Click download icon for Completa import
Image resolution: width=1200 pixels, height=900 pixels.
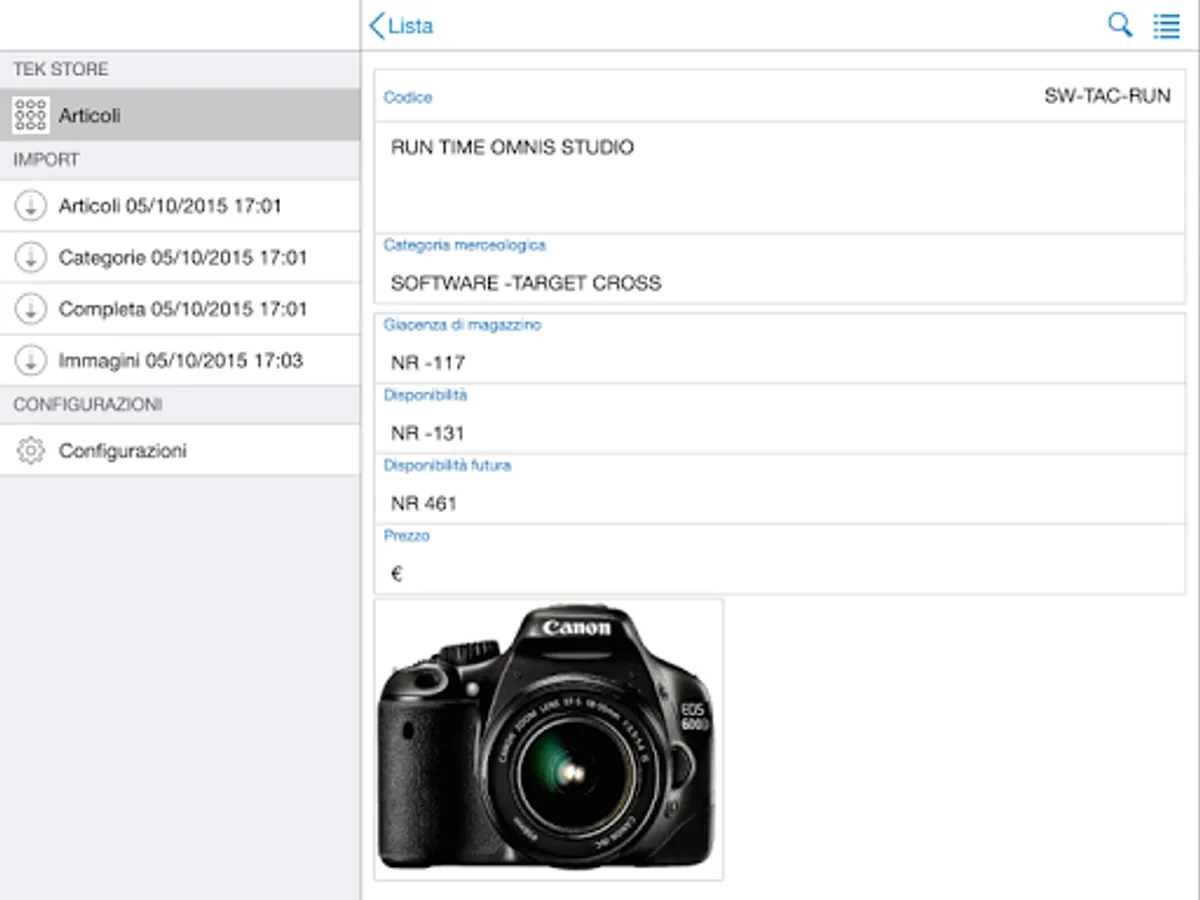point(31,309)
